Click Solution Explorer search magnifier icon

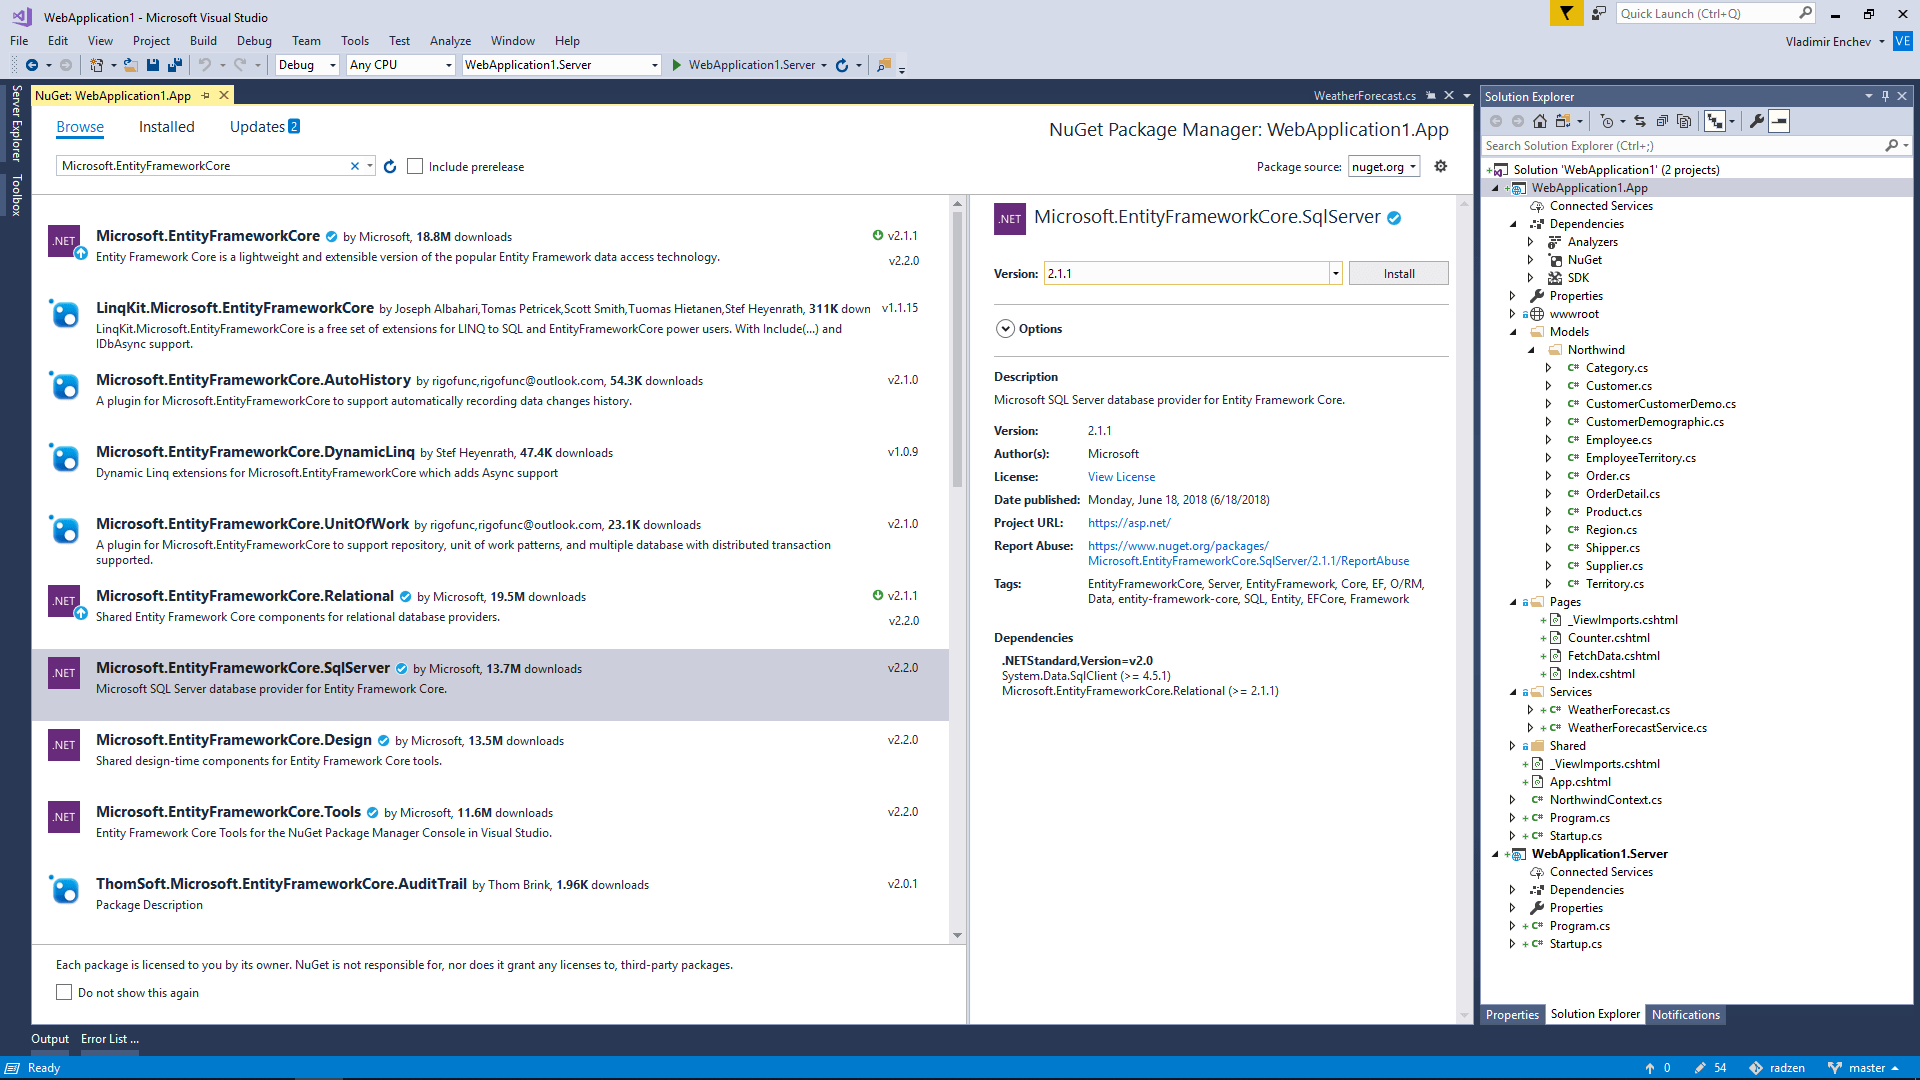(x=1891, y=146)
